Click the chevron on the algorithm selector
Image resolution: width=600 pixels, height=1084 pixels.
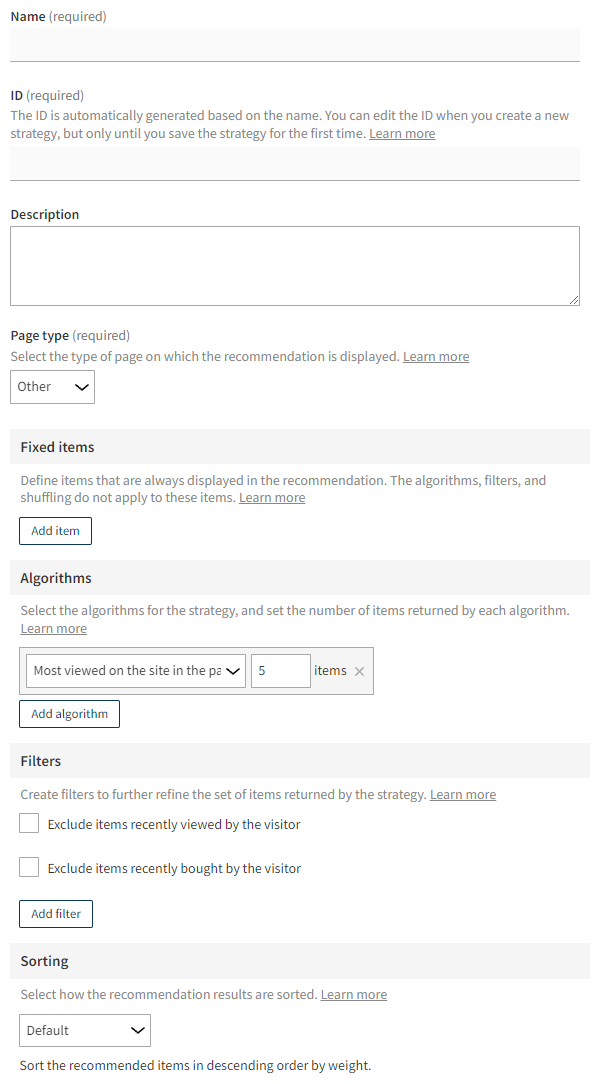234,671
